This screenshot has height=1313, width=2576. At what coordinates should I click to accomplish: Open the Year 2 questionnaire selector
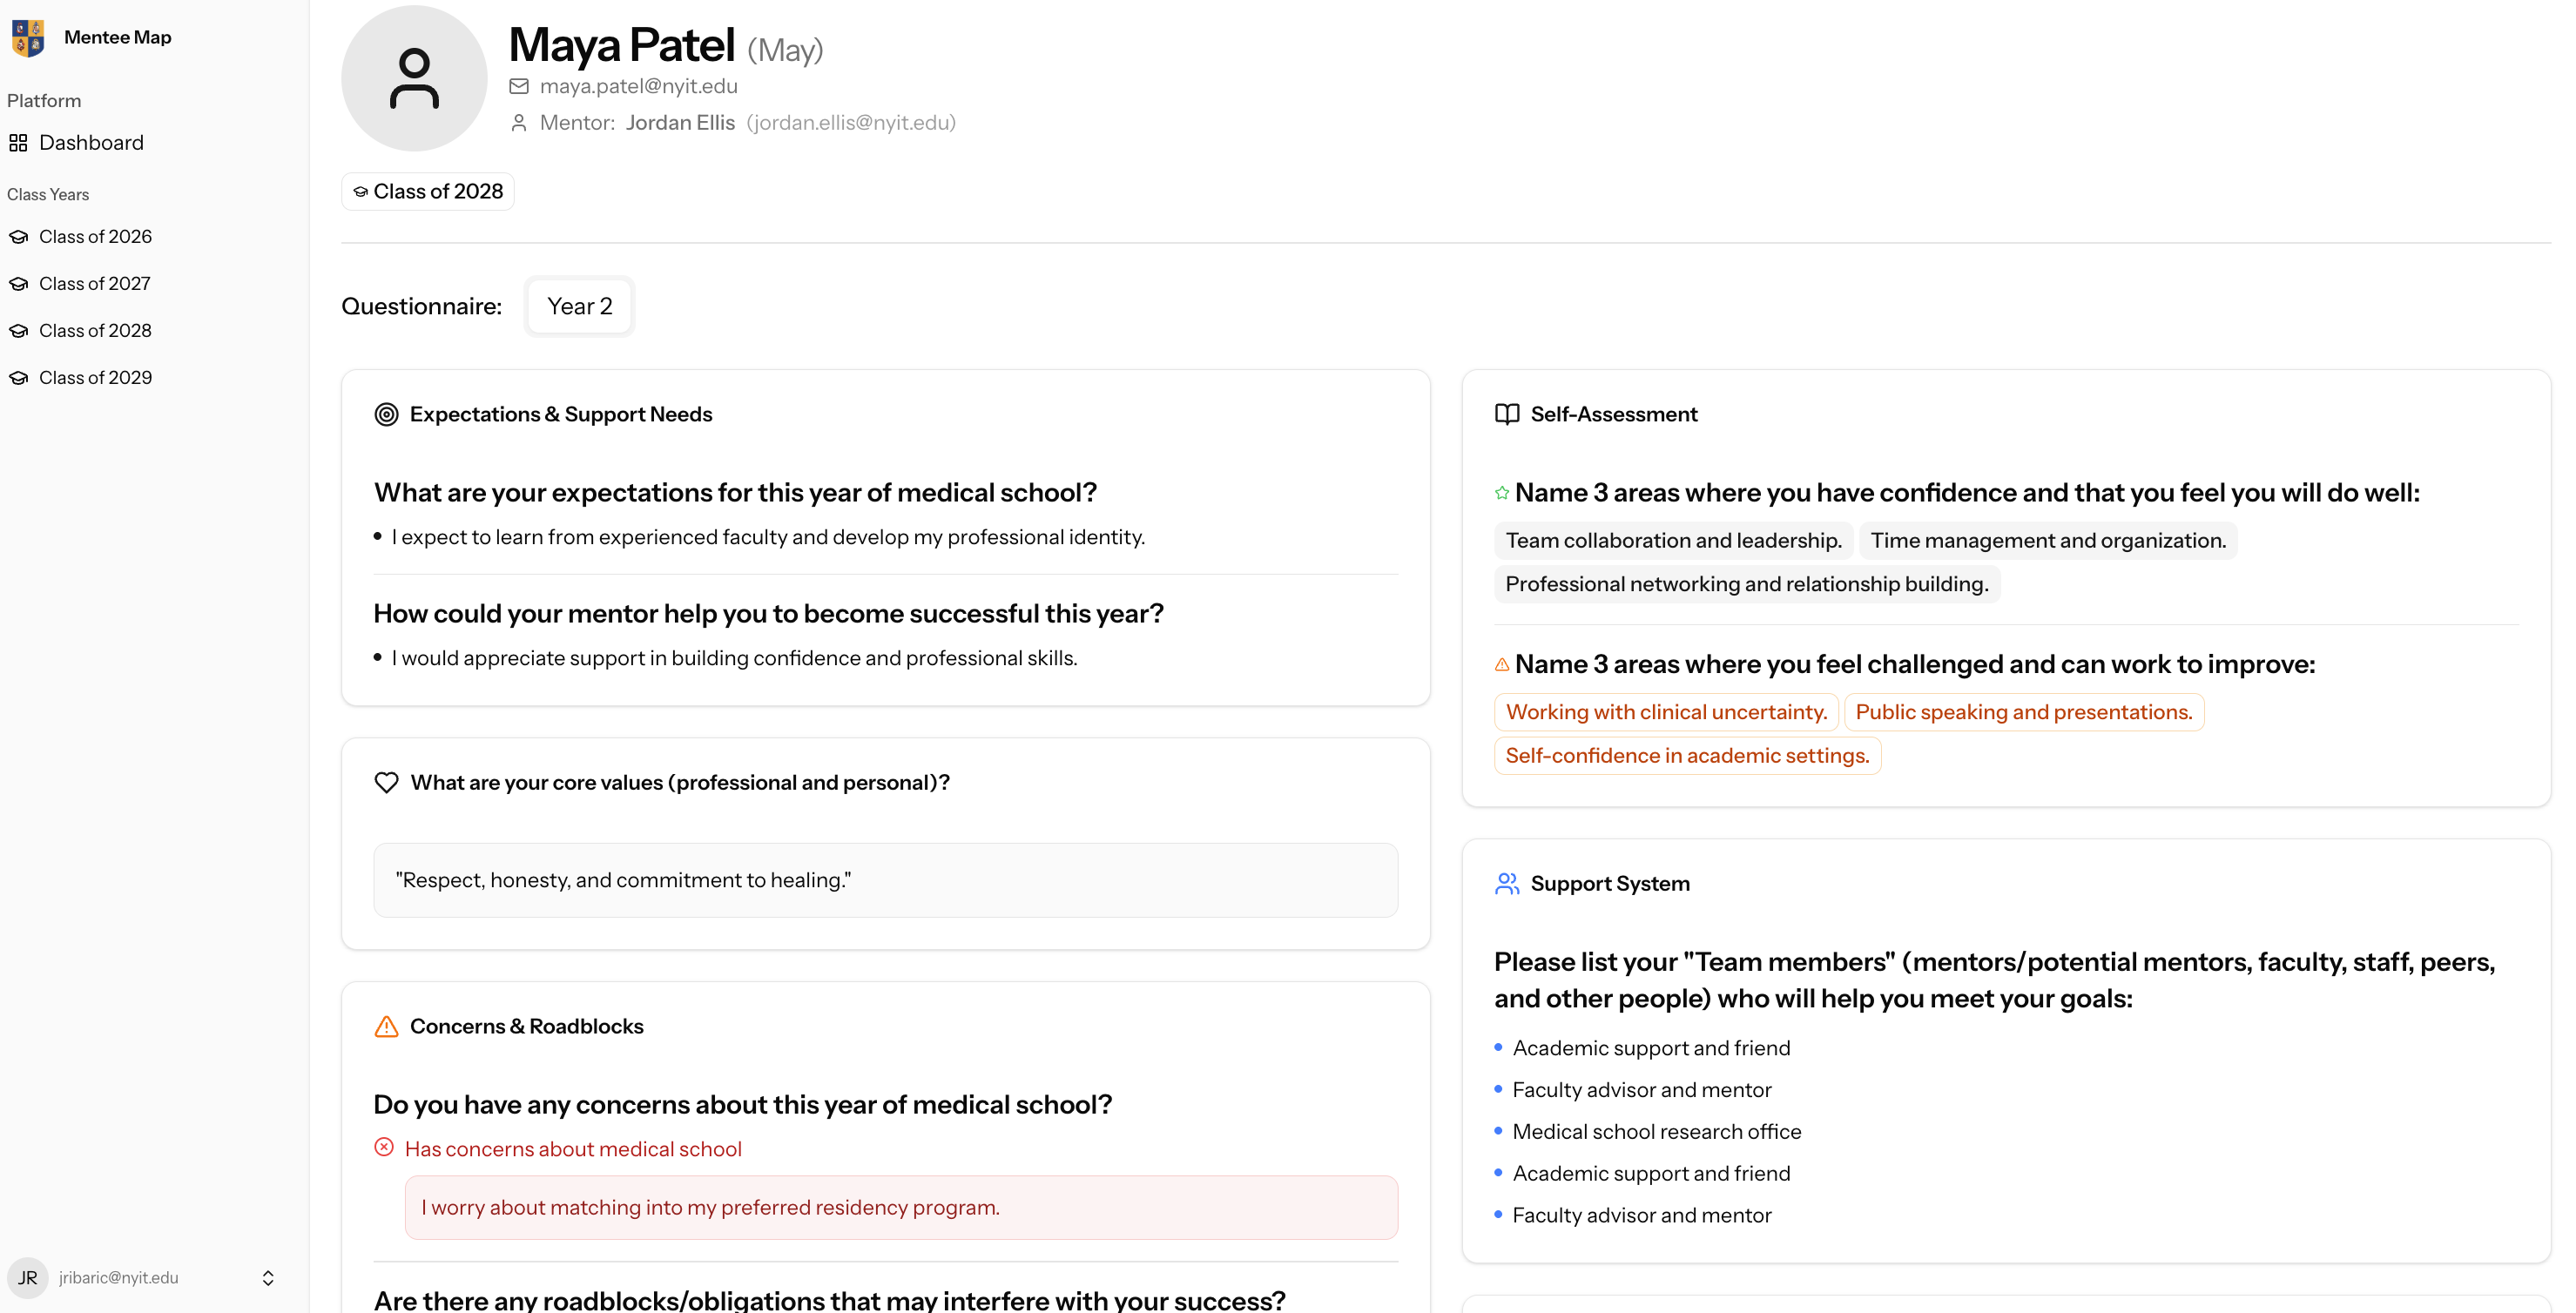click(x=580, y=306)
